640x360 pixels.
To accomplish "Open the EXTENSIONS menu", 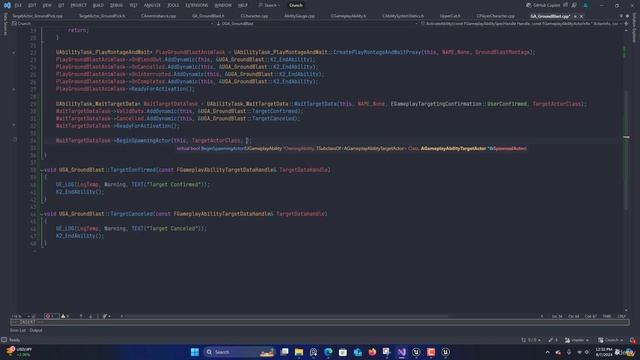I will (x=197, y=5).
